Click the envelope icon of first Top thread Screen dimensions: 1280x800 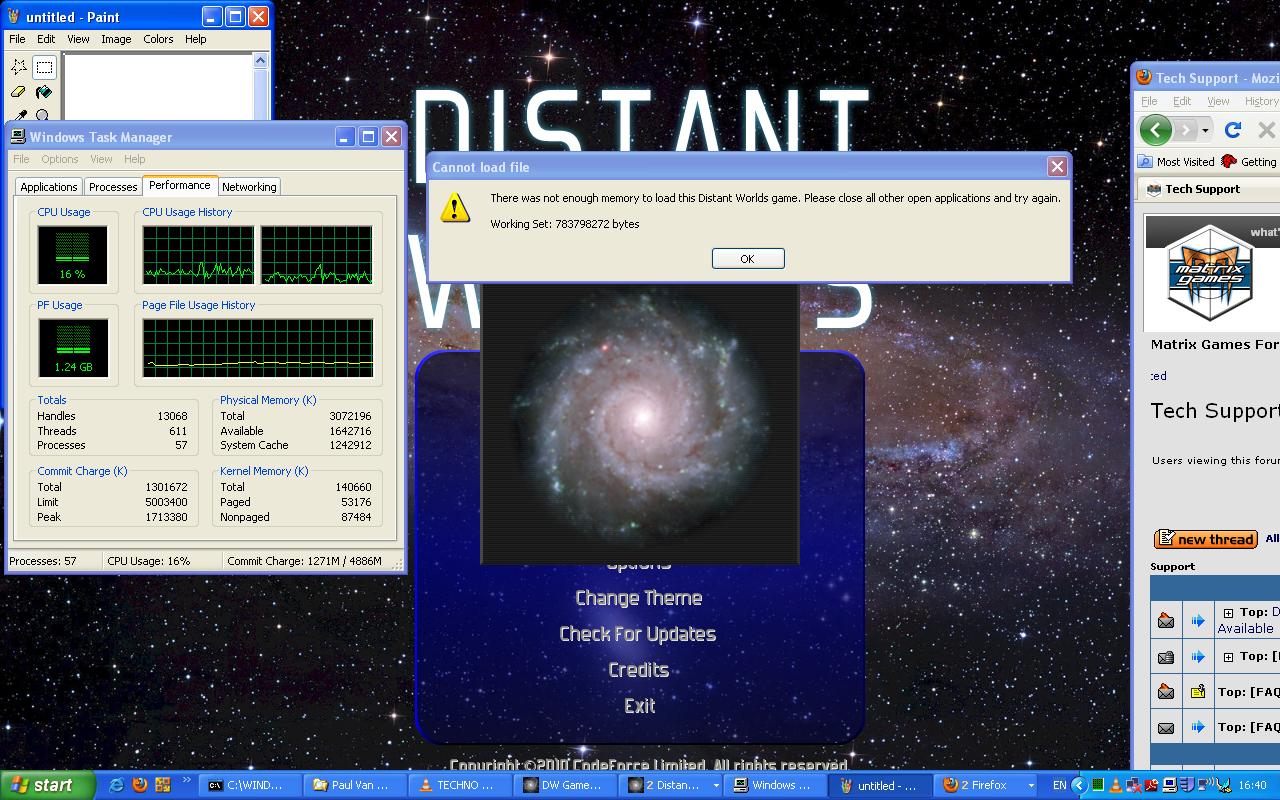1166,621
